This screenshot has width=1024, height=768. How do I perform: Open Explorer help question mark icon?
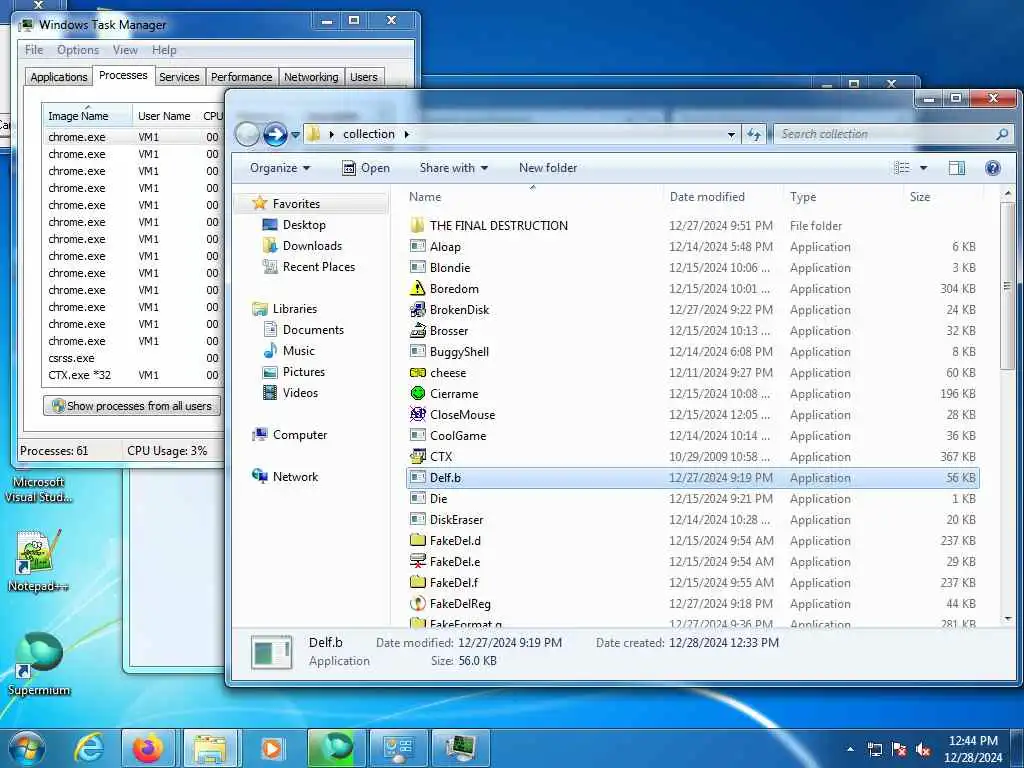point(993,168)
